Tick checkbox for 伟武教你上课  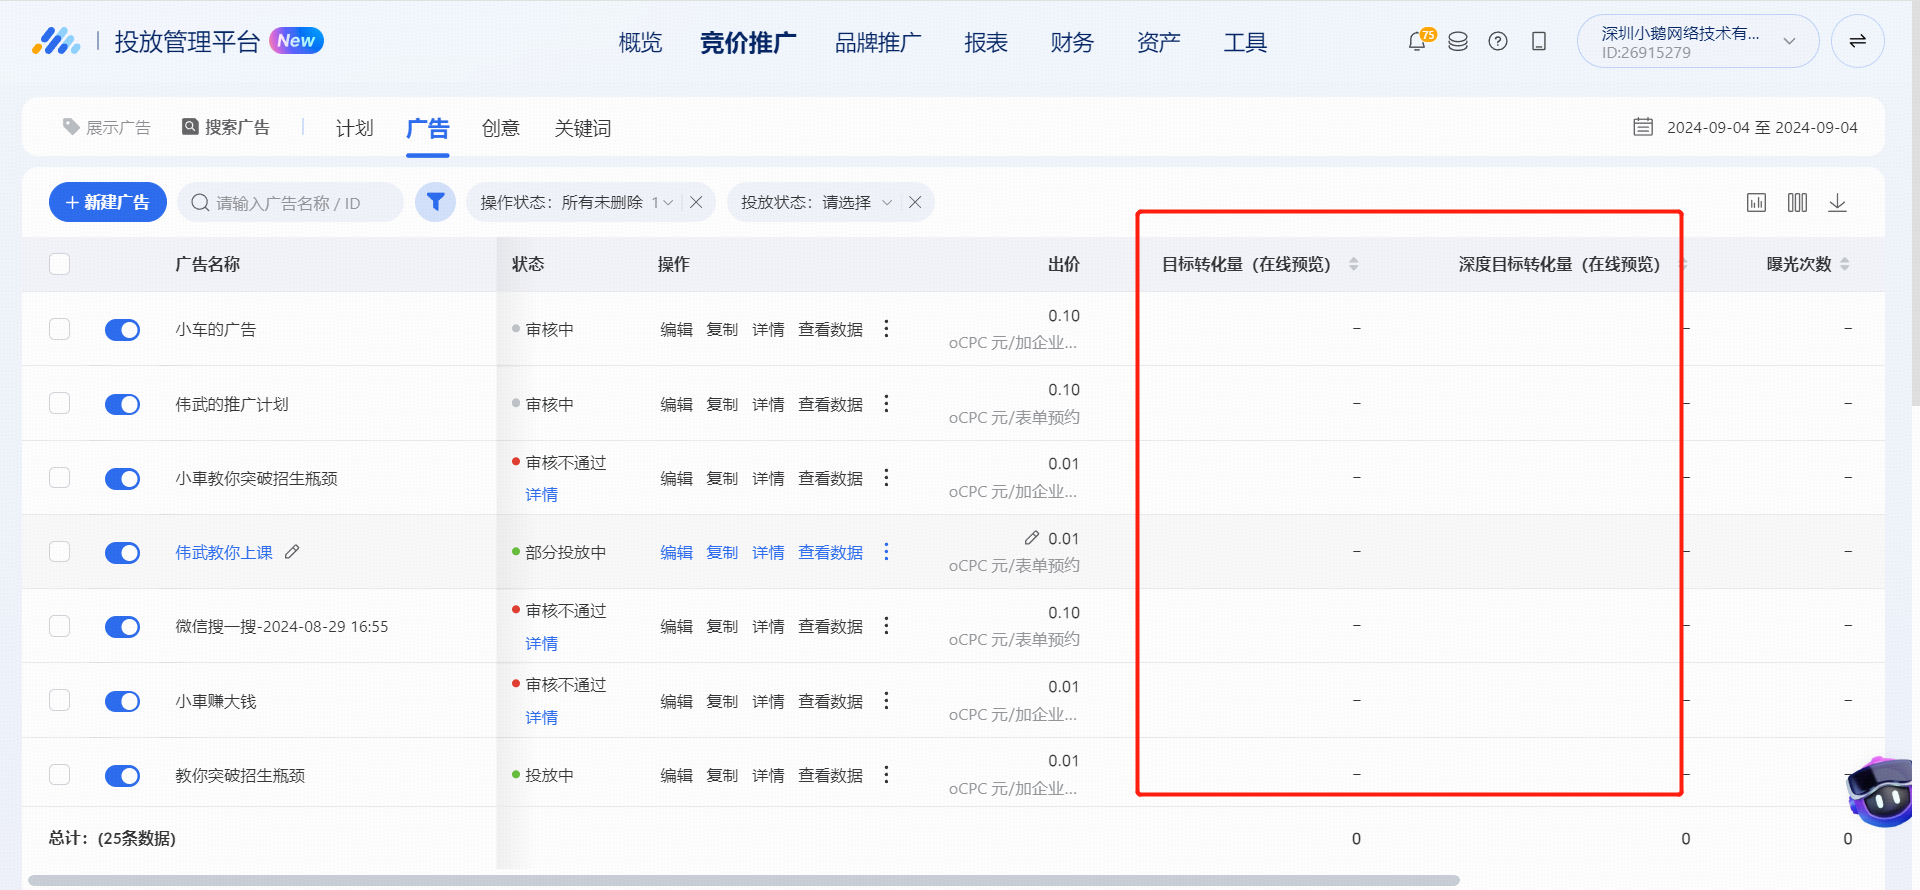60,552
